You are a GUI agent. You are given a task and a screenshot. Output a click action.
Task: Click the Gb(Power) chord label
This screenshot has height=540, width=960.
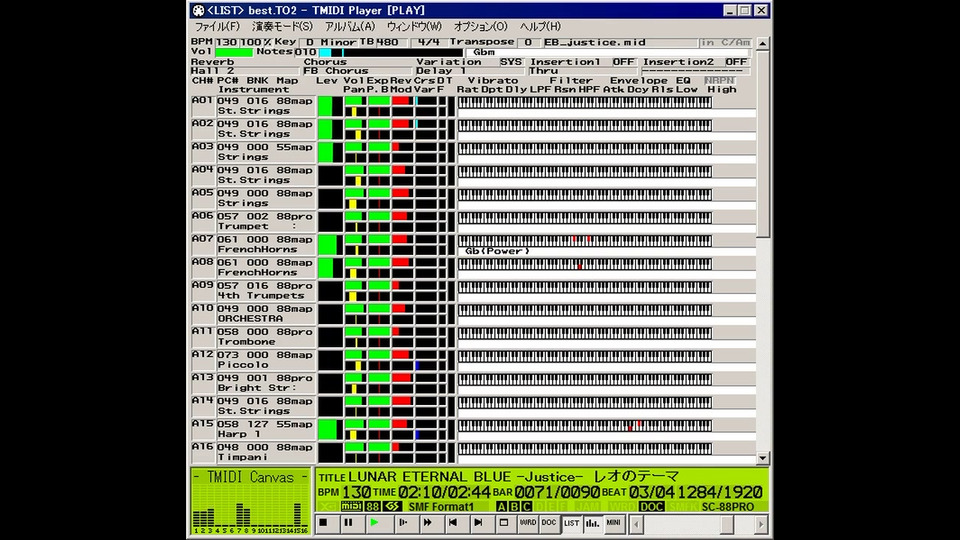(497, 251)
